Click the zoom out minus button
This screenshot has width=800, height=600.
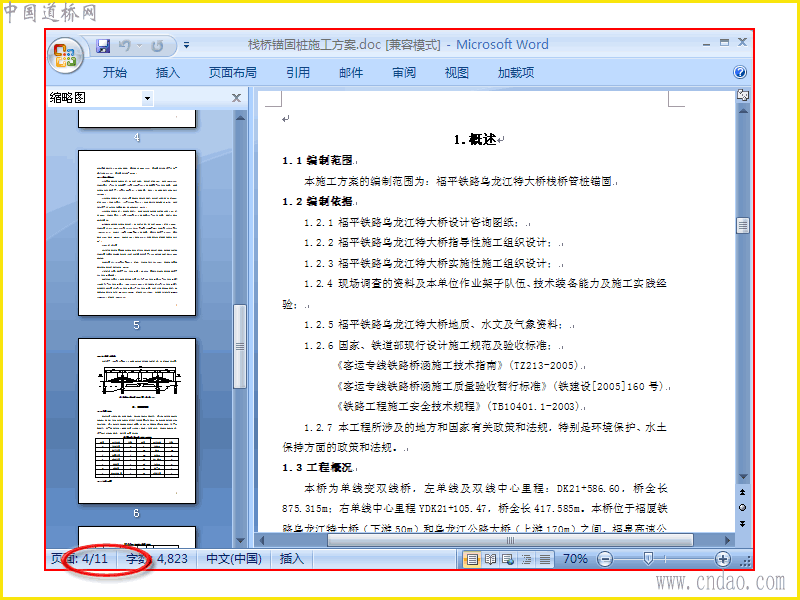605,559
